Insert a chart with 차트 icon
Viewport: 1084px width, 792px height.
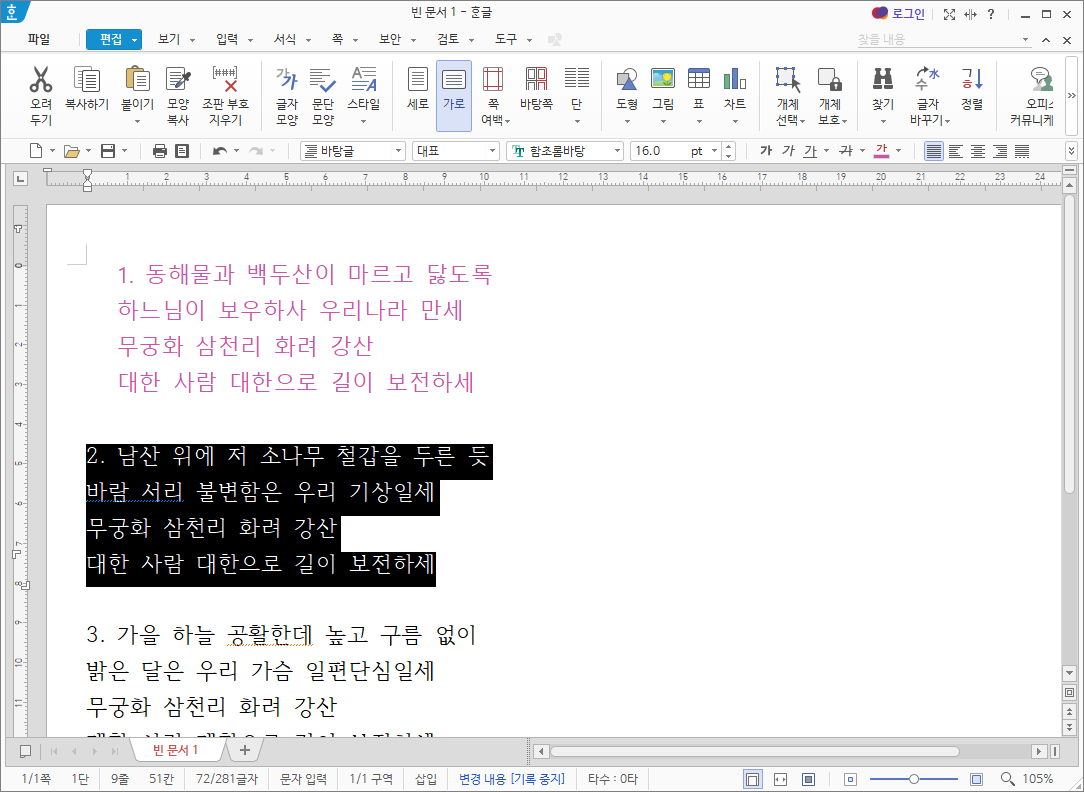735,79
